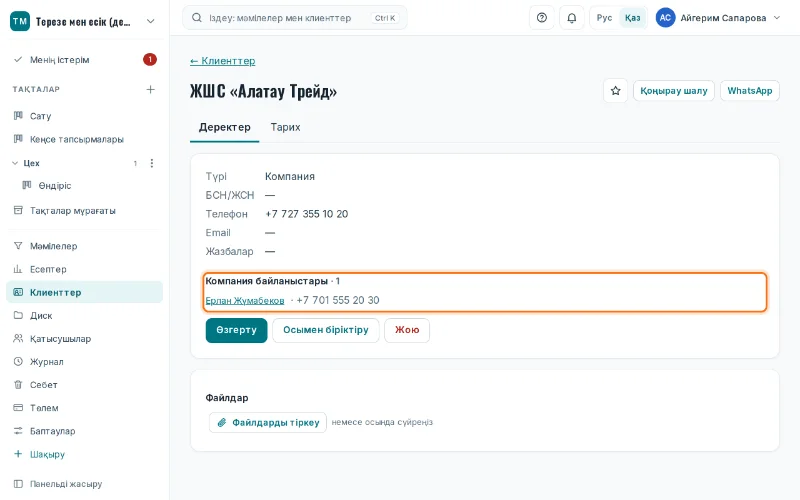Open workspace switcher dropdown arrow

tap(151, 21)
